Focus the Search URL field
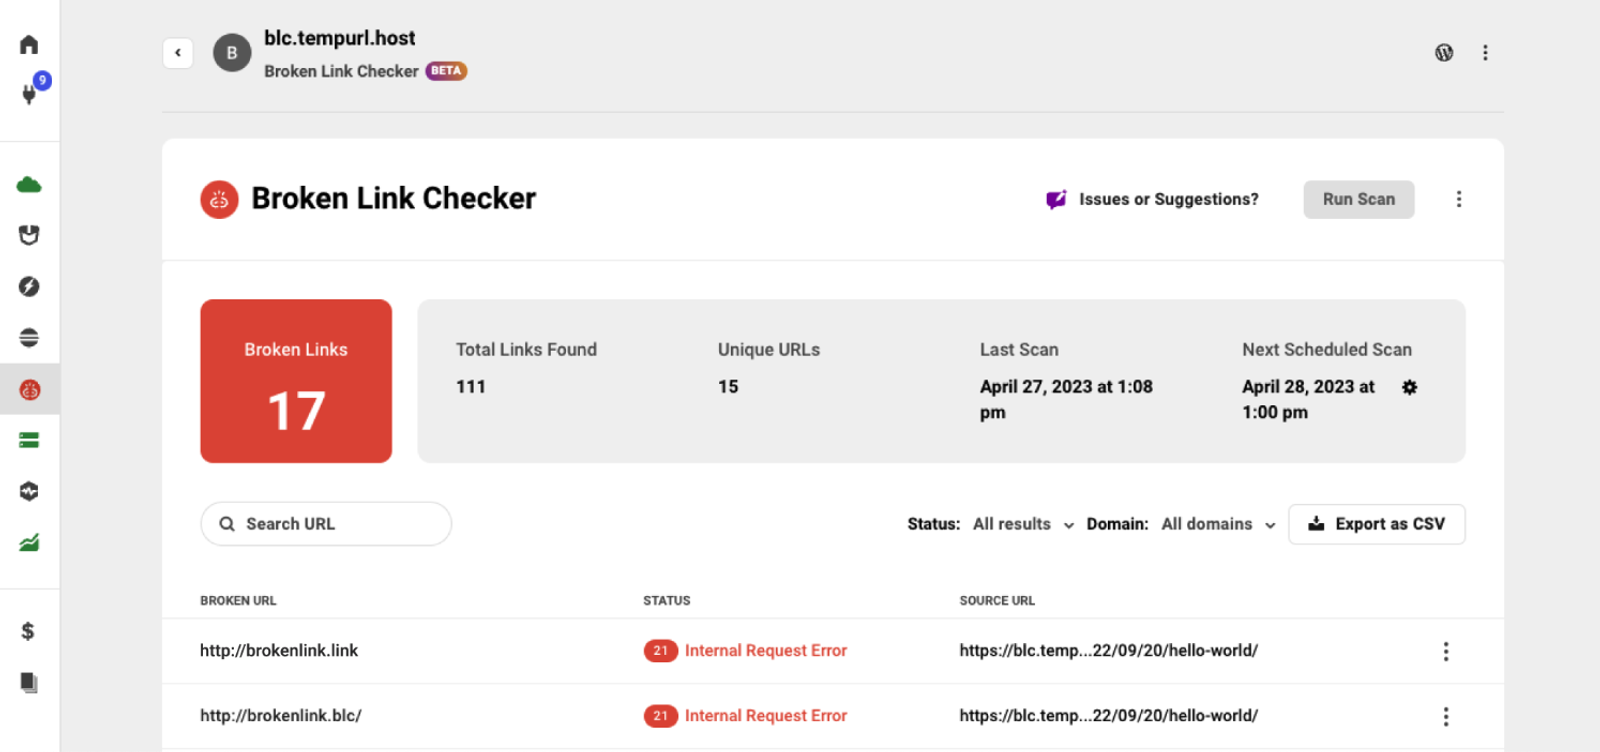The height and width of the screenshot is (752, 1600). (x=326, y=524)
